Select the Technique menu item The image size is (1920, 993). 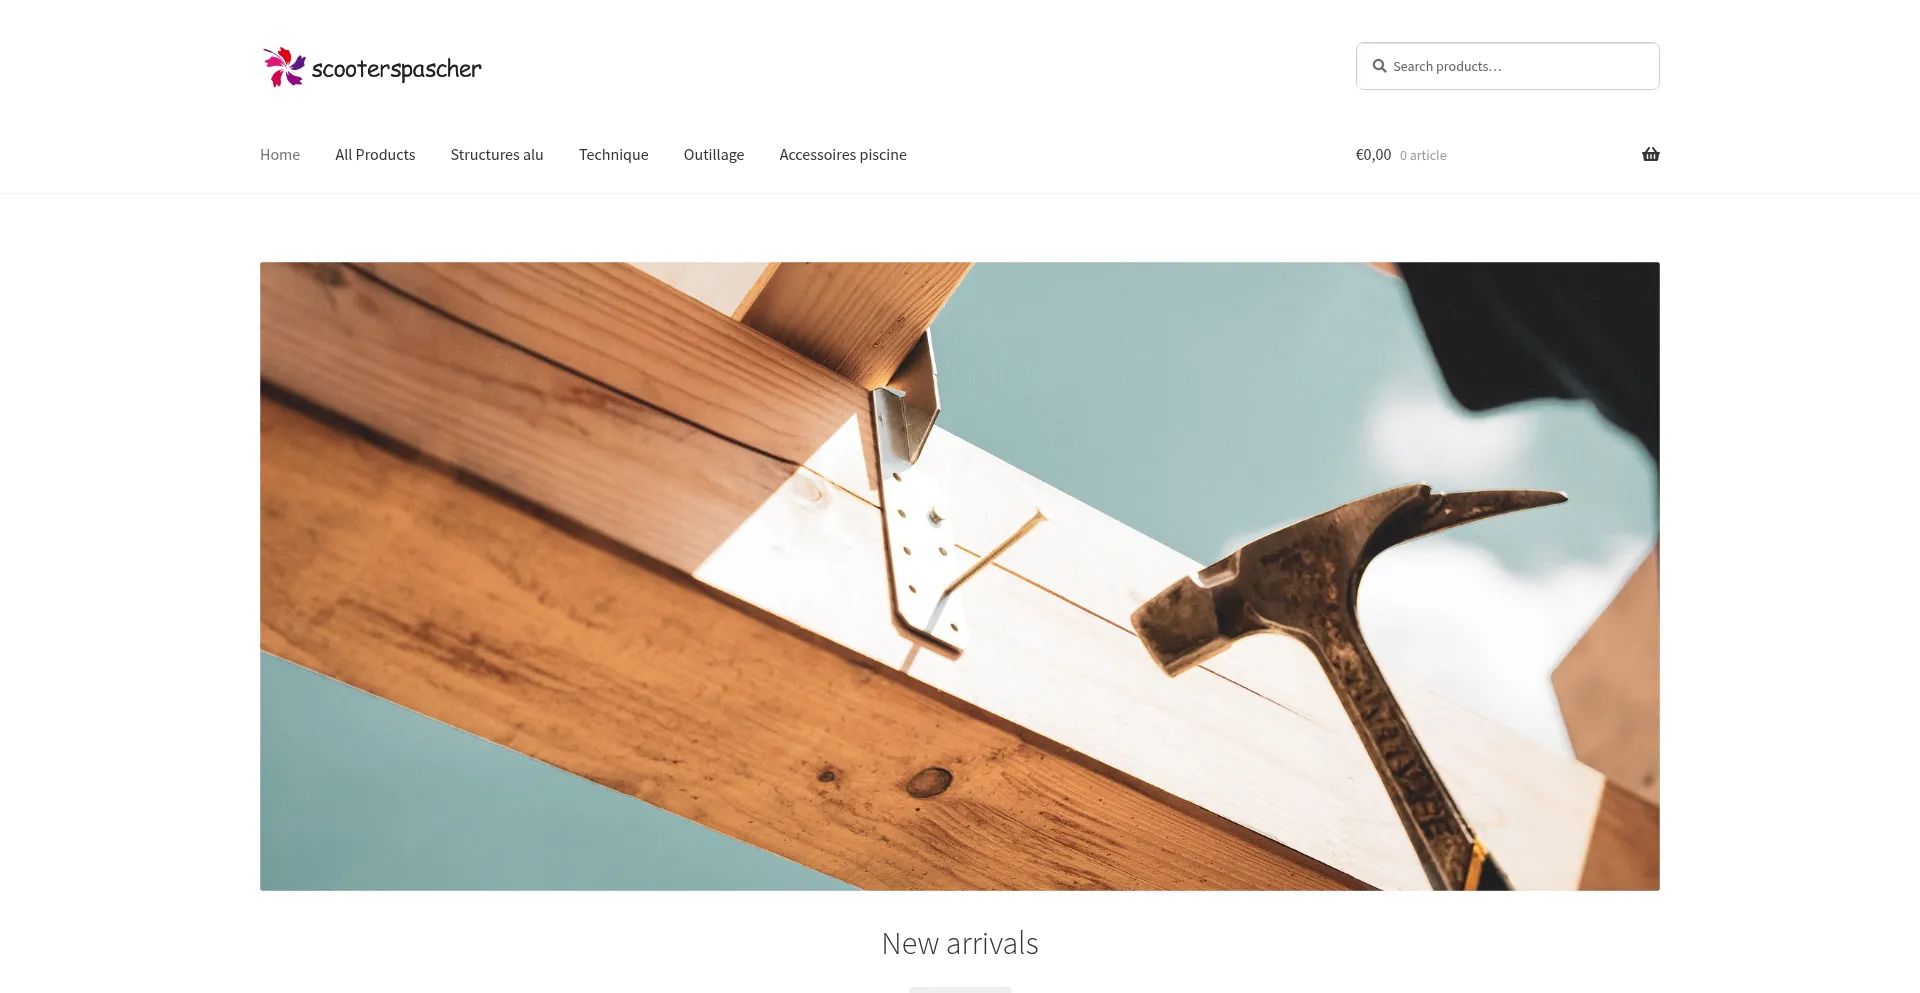pyautogui.click(x=614, y=155)
